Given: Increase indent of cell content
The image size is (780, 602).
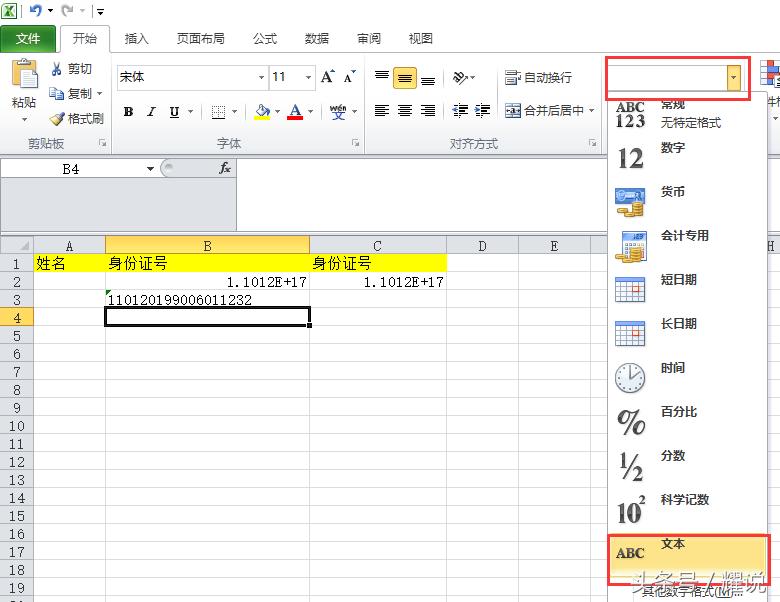Looking at the screenshot, I should 483,110.
